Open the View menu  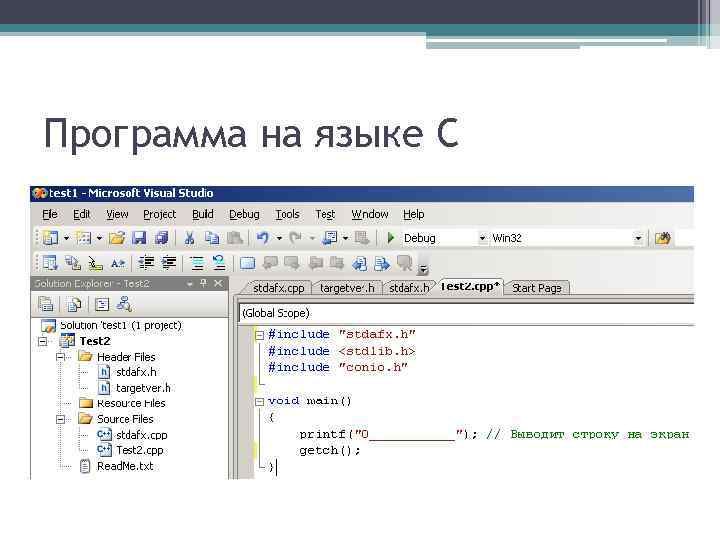coord(117,214)
